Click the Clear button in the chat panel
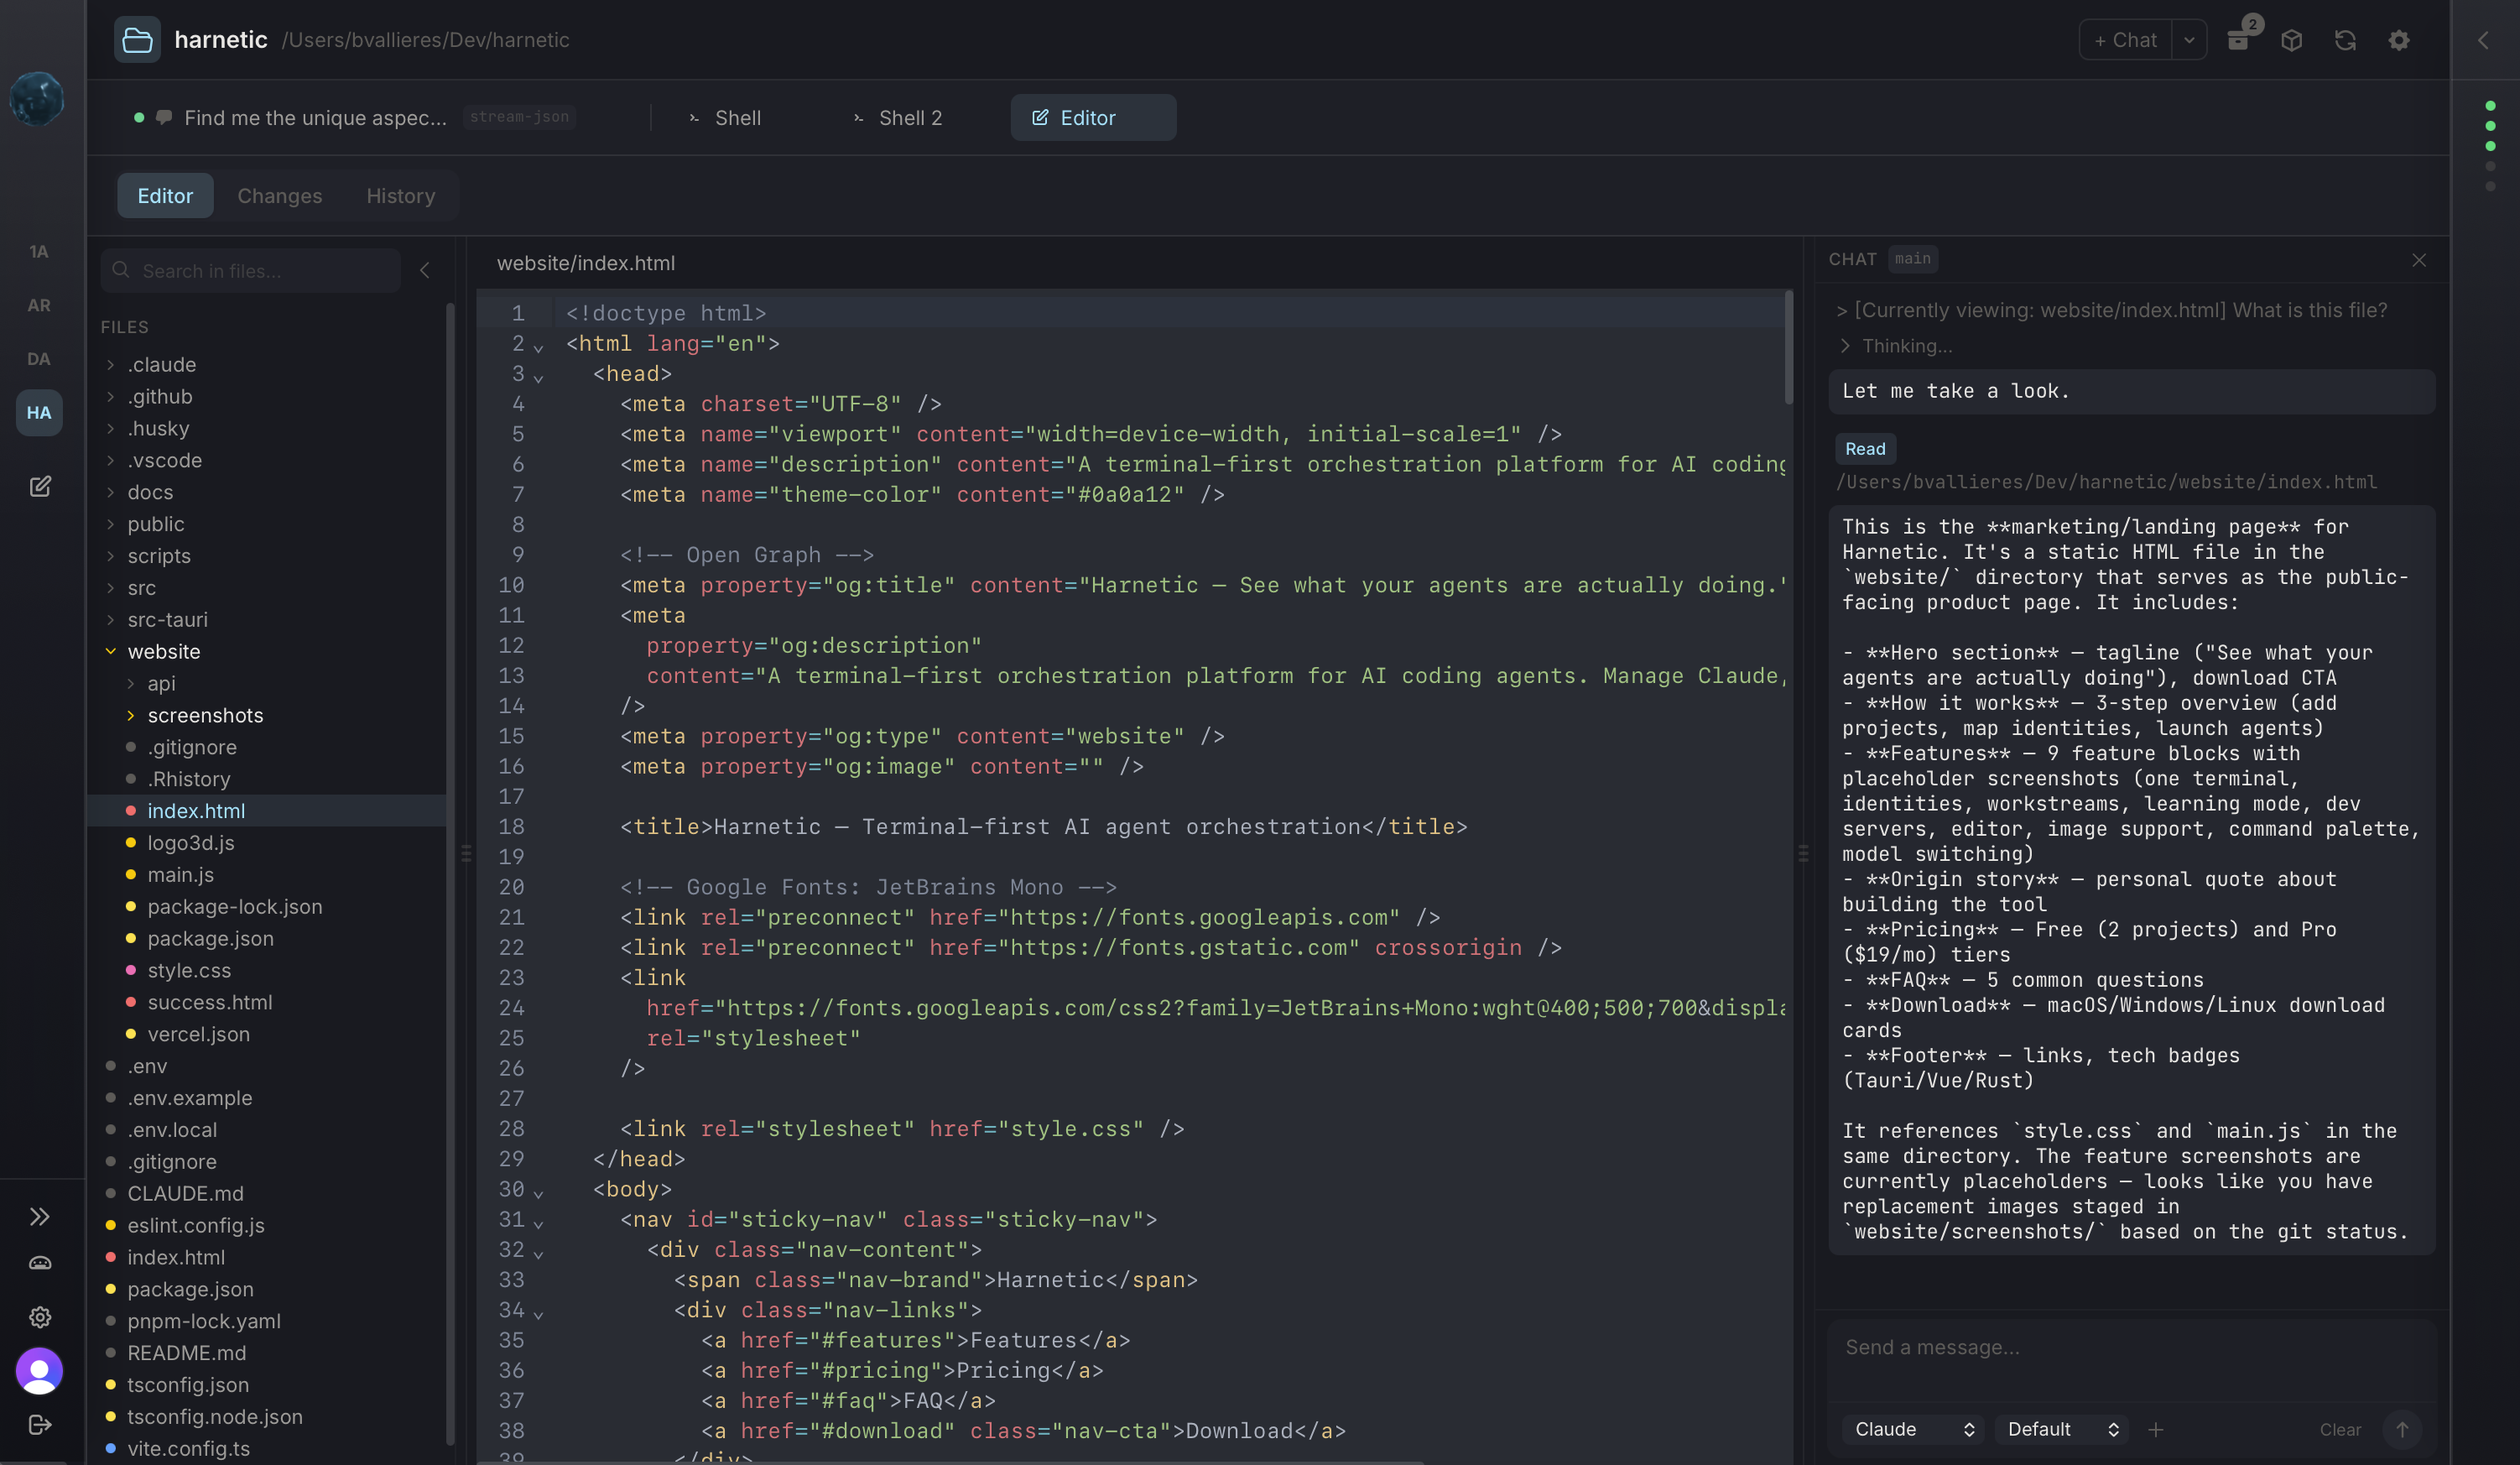This screenshot has width=2520, height=1465. pos(2341,1429)
